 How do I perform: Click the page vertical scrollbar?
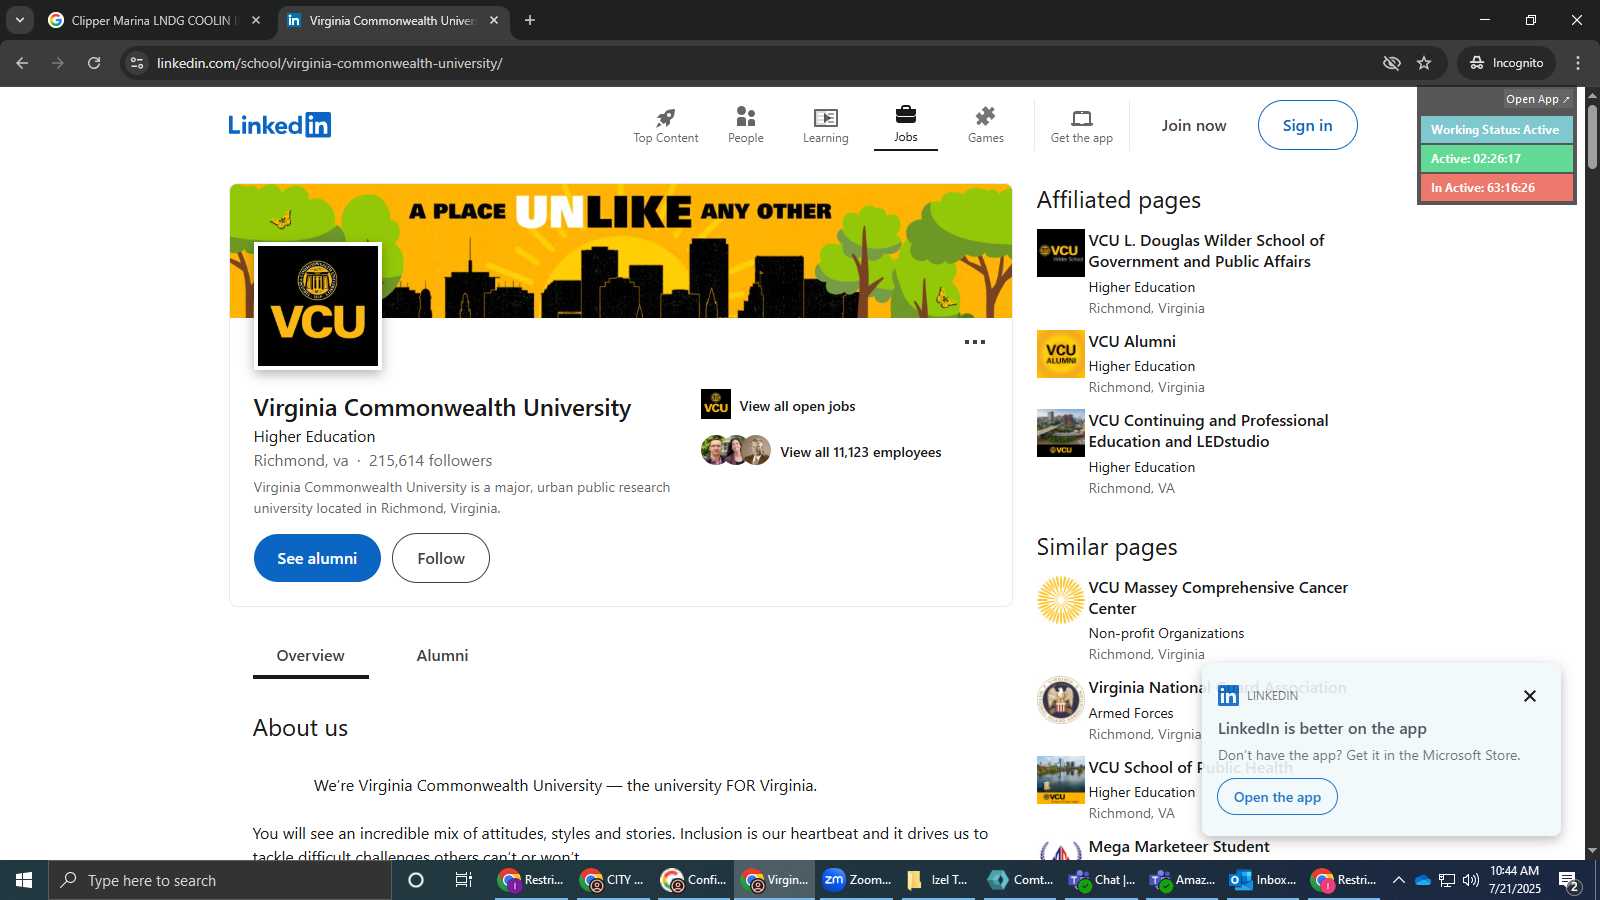tap(1592, 135)
